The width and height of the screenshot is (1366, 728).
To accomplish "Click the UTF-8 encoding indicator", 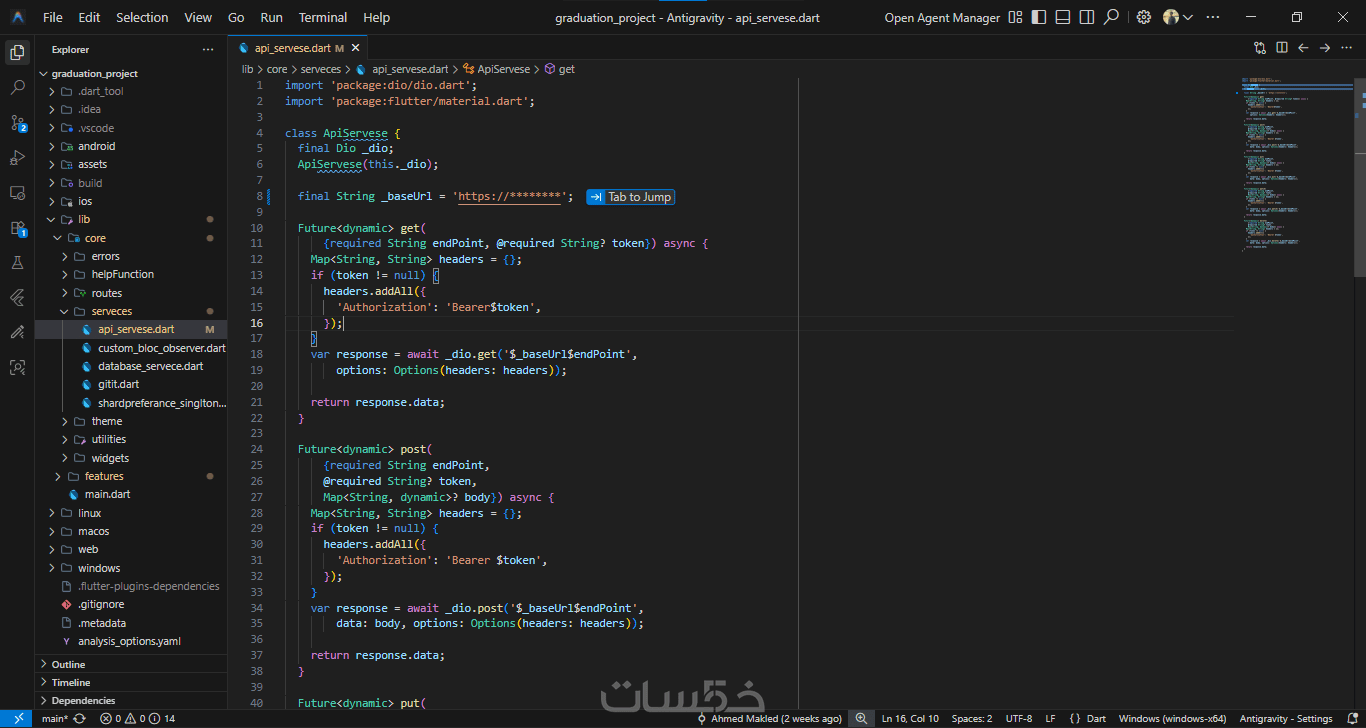I will (1019, 718).
